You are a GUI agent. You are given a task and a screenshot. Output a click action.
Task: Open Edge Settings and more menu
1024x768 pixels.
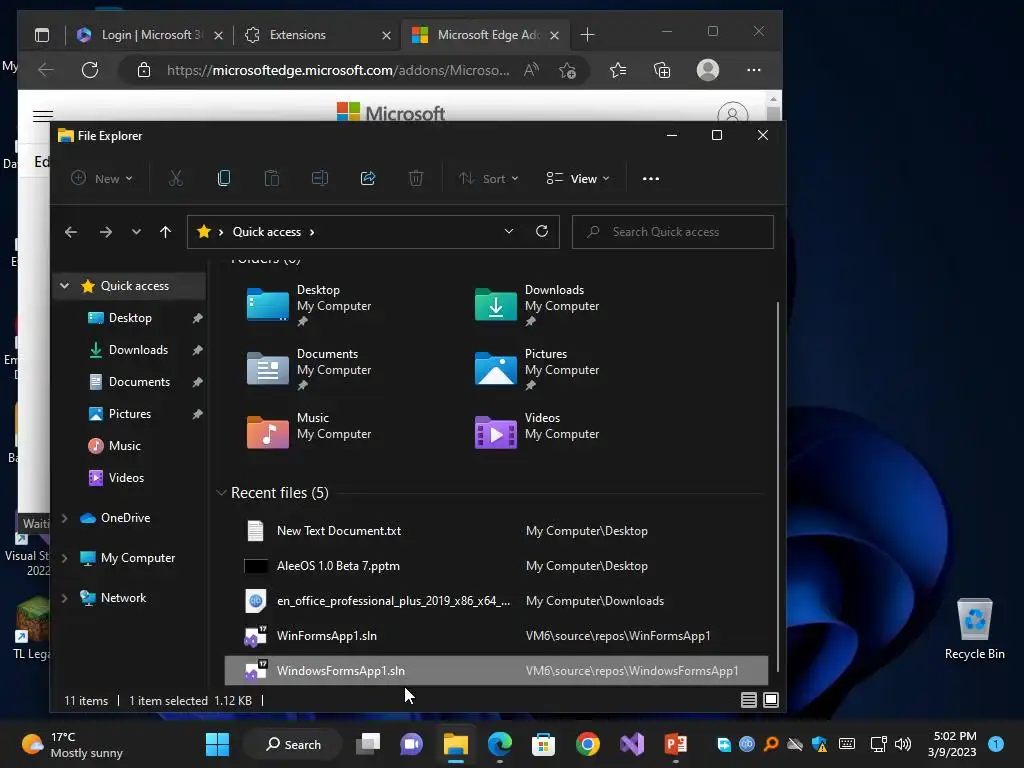click(754, 70)
